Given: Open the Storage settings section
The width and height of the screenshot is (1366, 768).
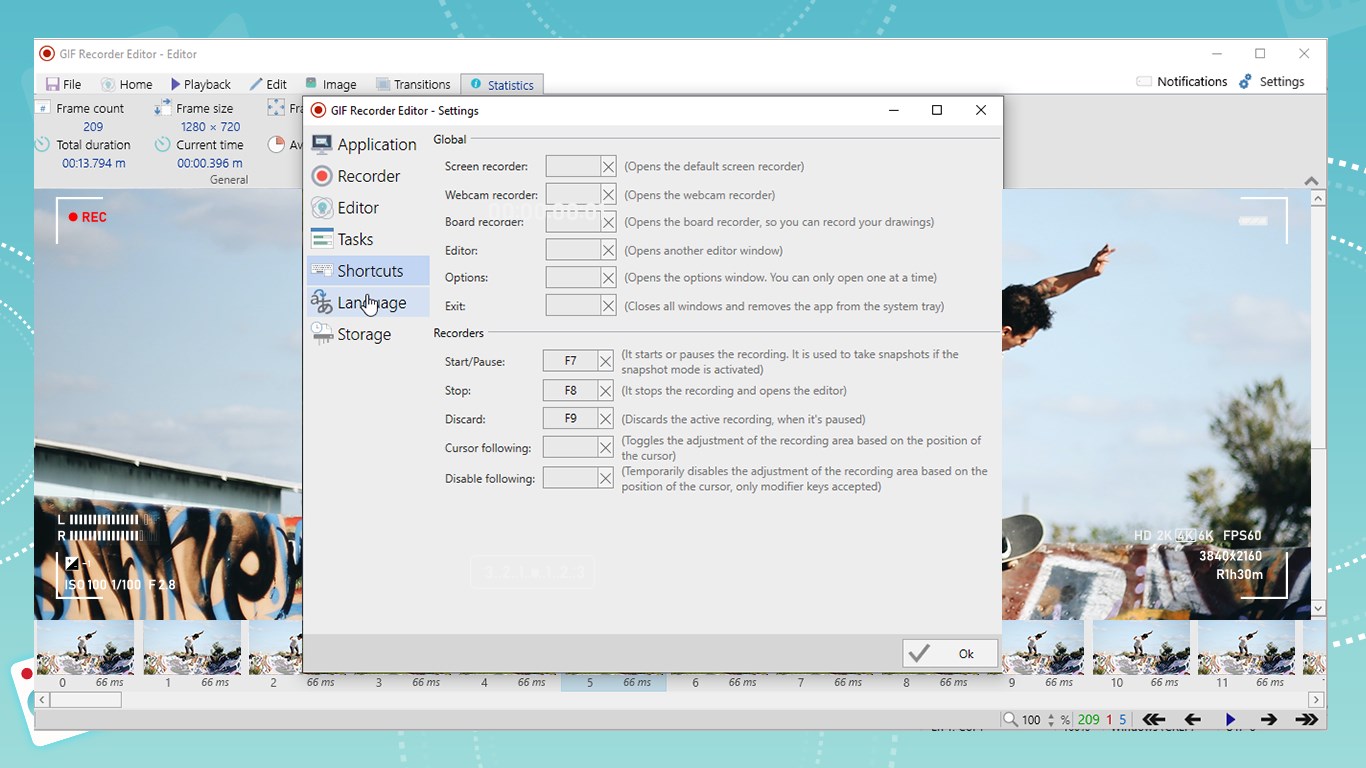Looking at the screenshot, I should point(362,334).
